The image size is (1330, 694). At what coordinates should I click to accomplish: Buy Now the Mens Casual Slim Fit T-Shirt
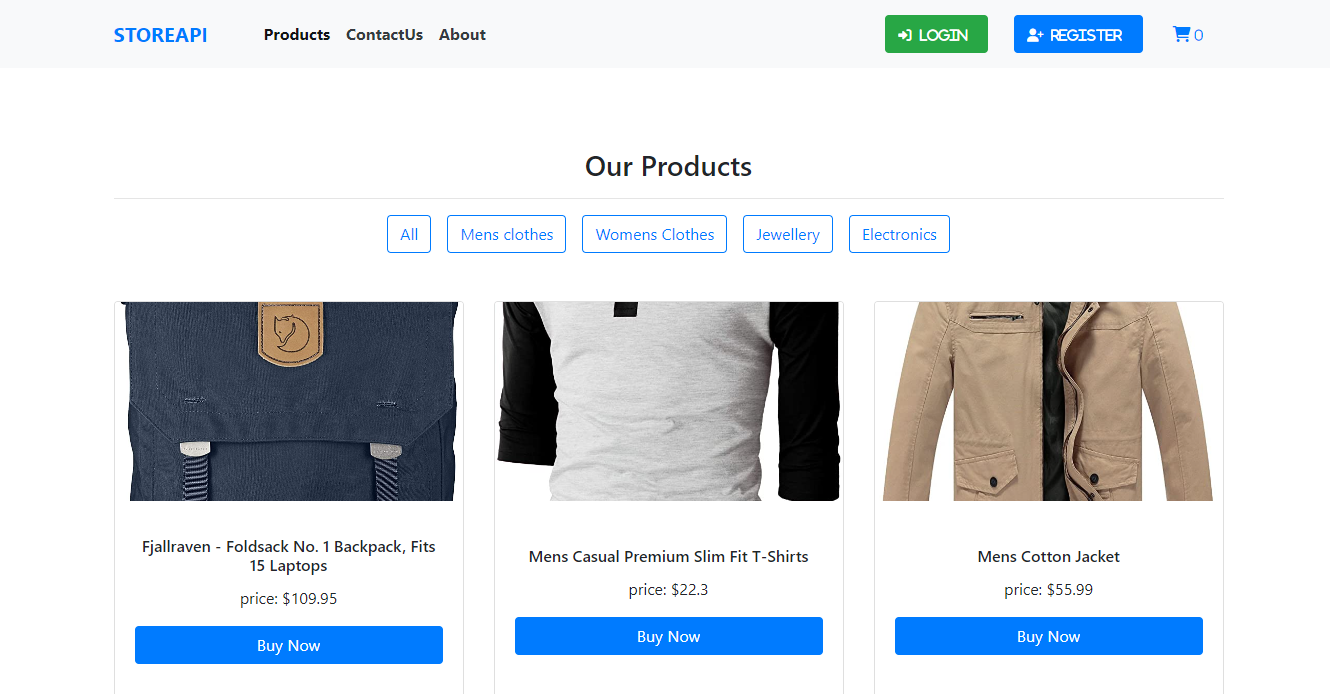[x=668, y=635]
